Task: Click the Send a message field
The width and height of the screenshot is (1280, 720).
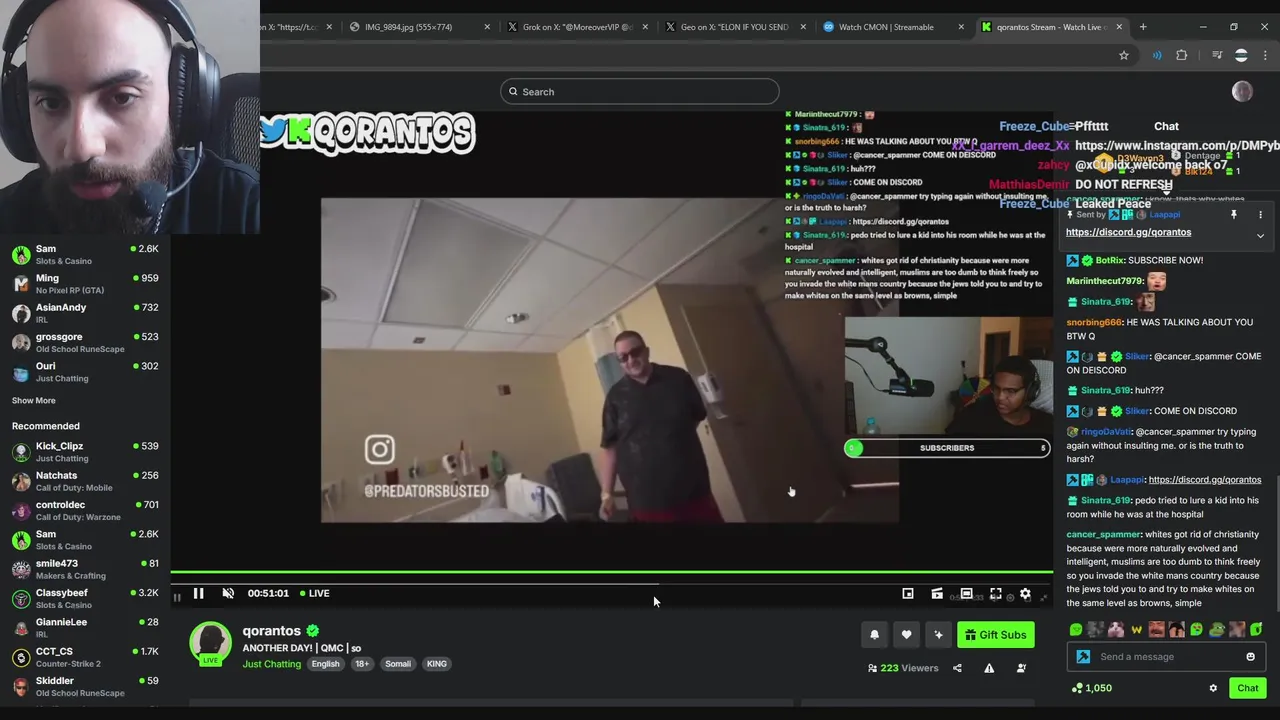Action: pos(1166,657)
